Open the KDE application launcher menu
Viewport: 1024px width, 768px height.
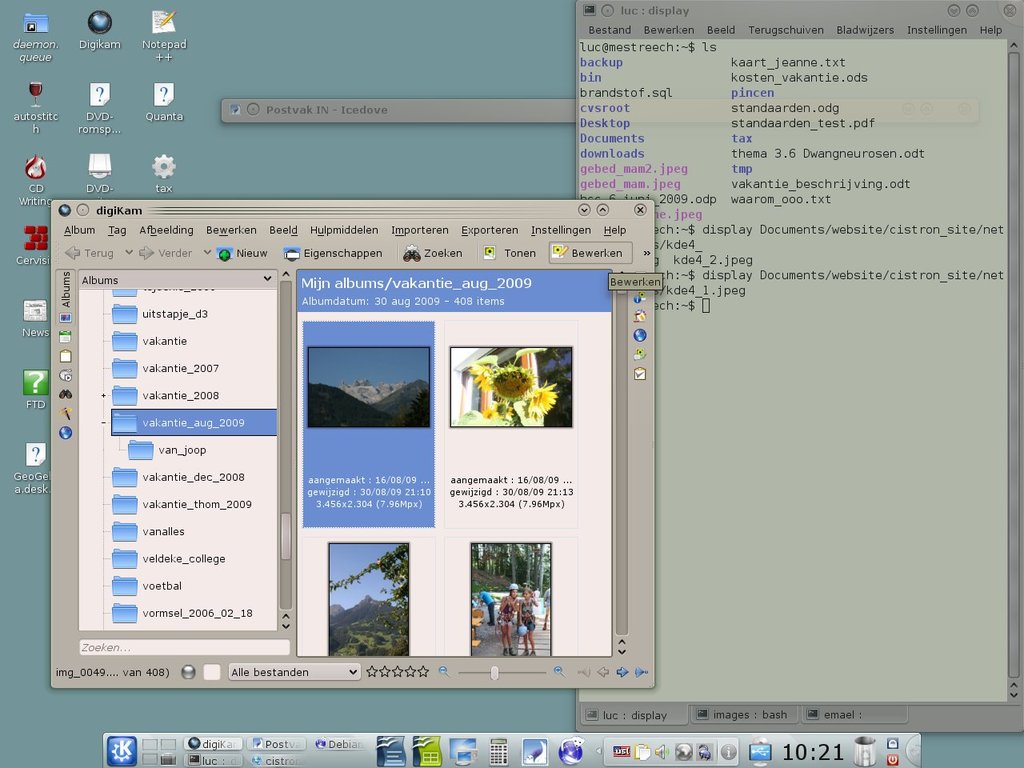tap(121, 751)
